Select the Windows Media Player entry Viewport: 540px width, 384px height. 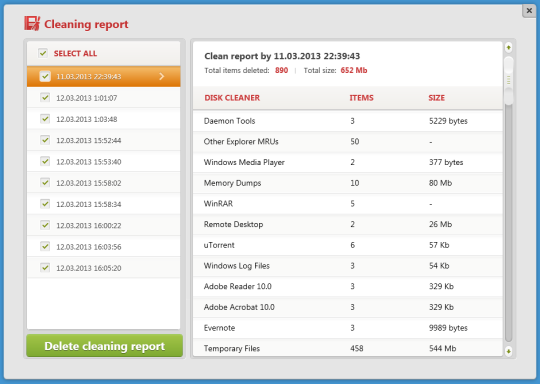[x=348, y=162]
